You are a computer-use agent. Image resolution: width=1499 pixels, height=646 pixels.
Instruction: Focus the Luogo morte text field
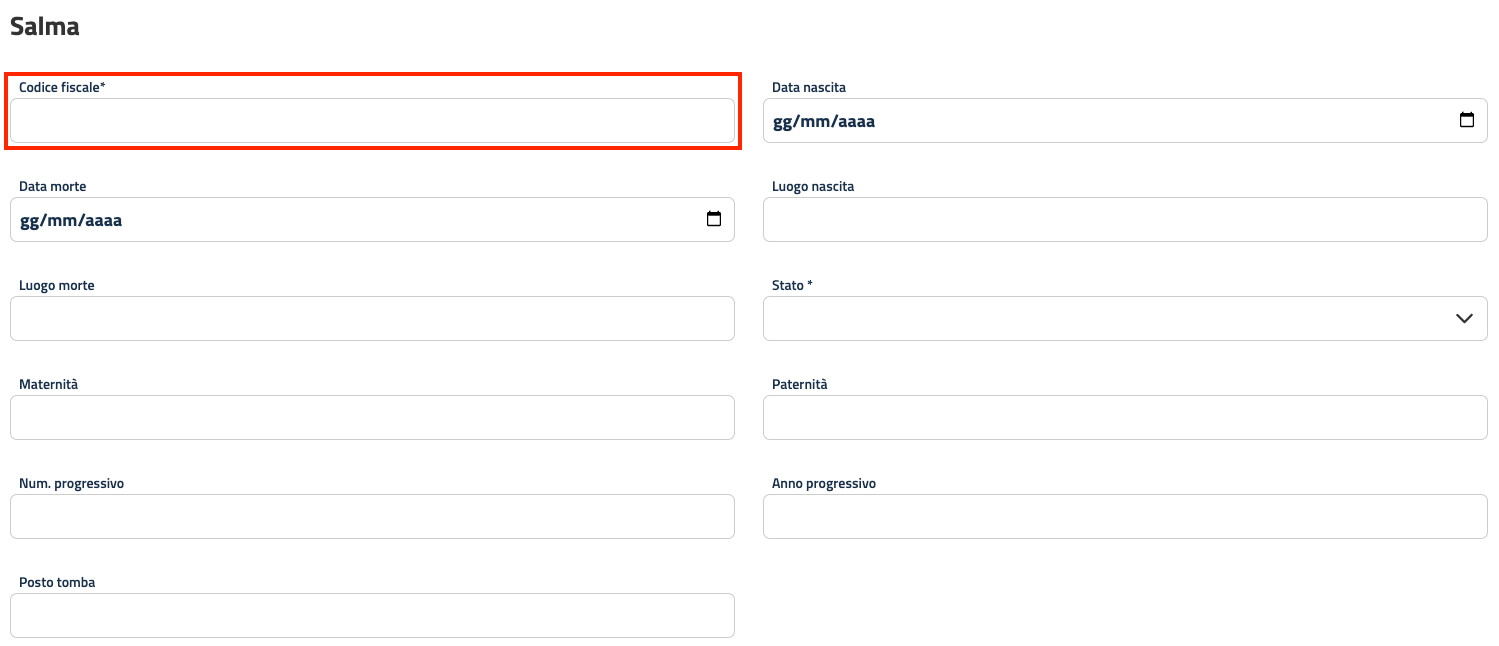coord(372,319)
